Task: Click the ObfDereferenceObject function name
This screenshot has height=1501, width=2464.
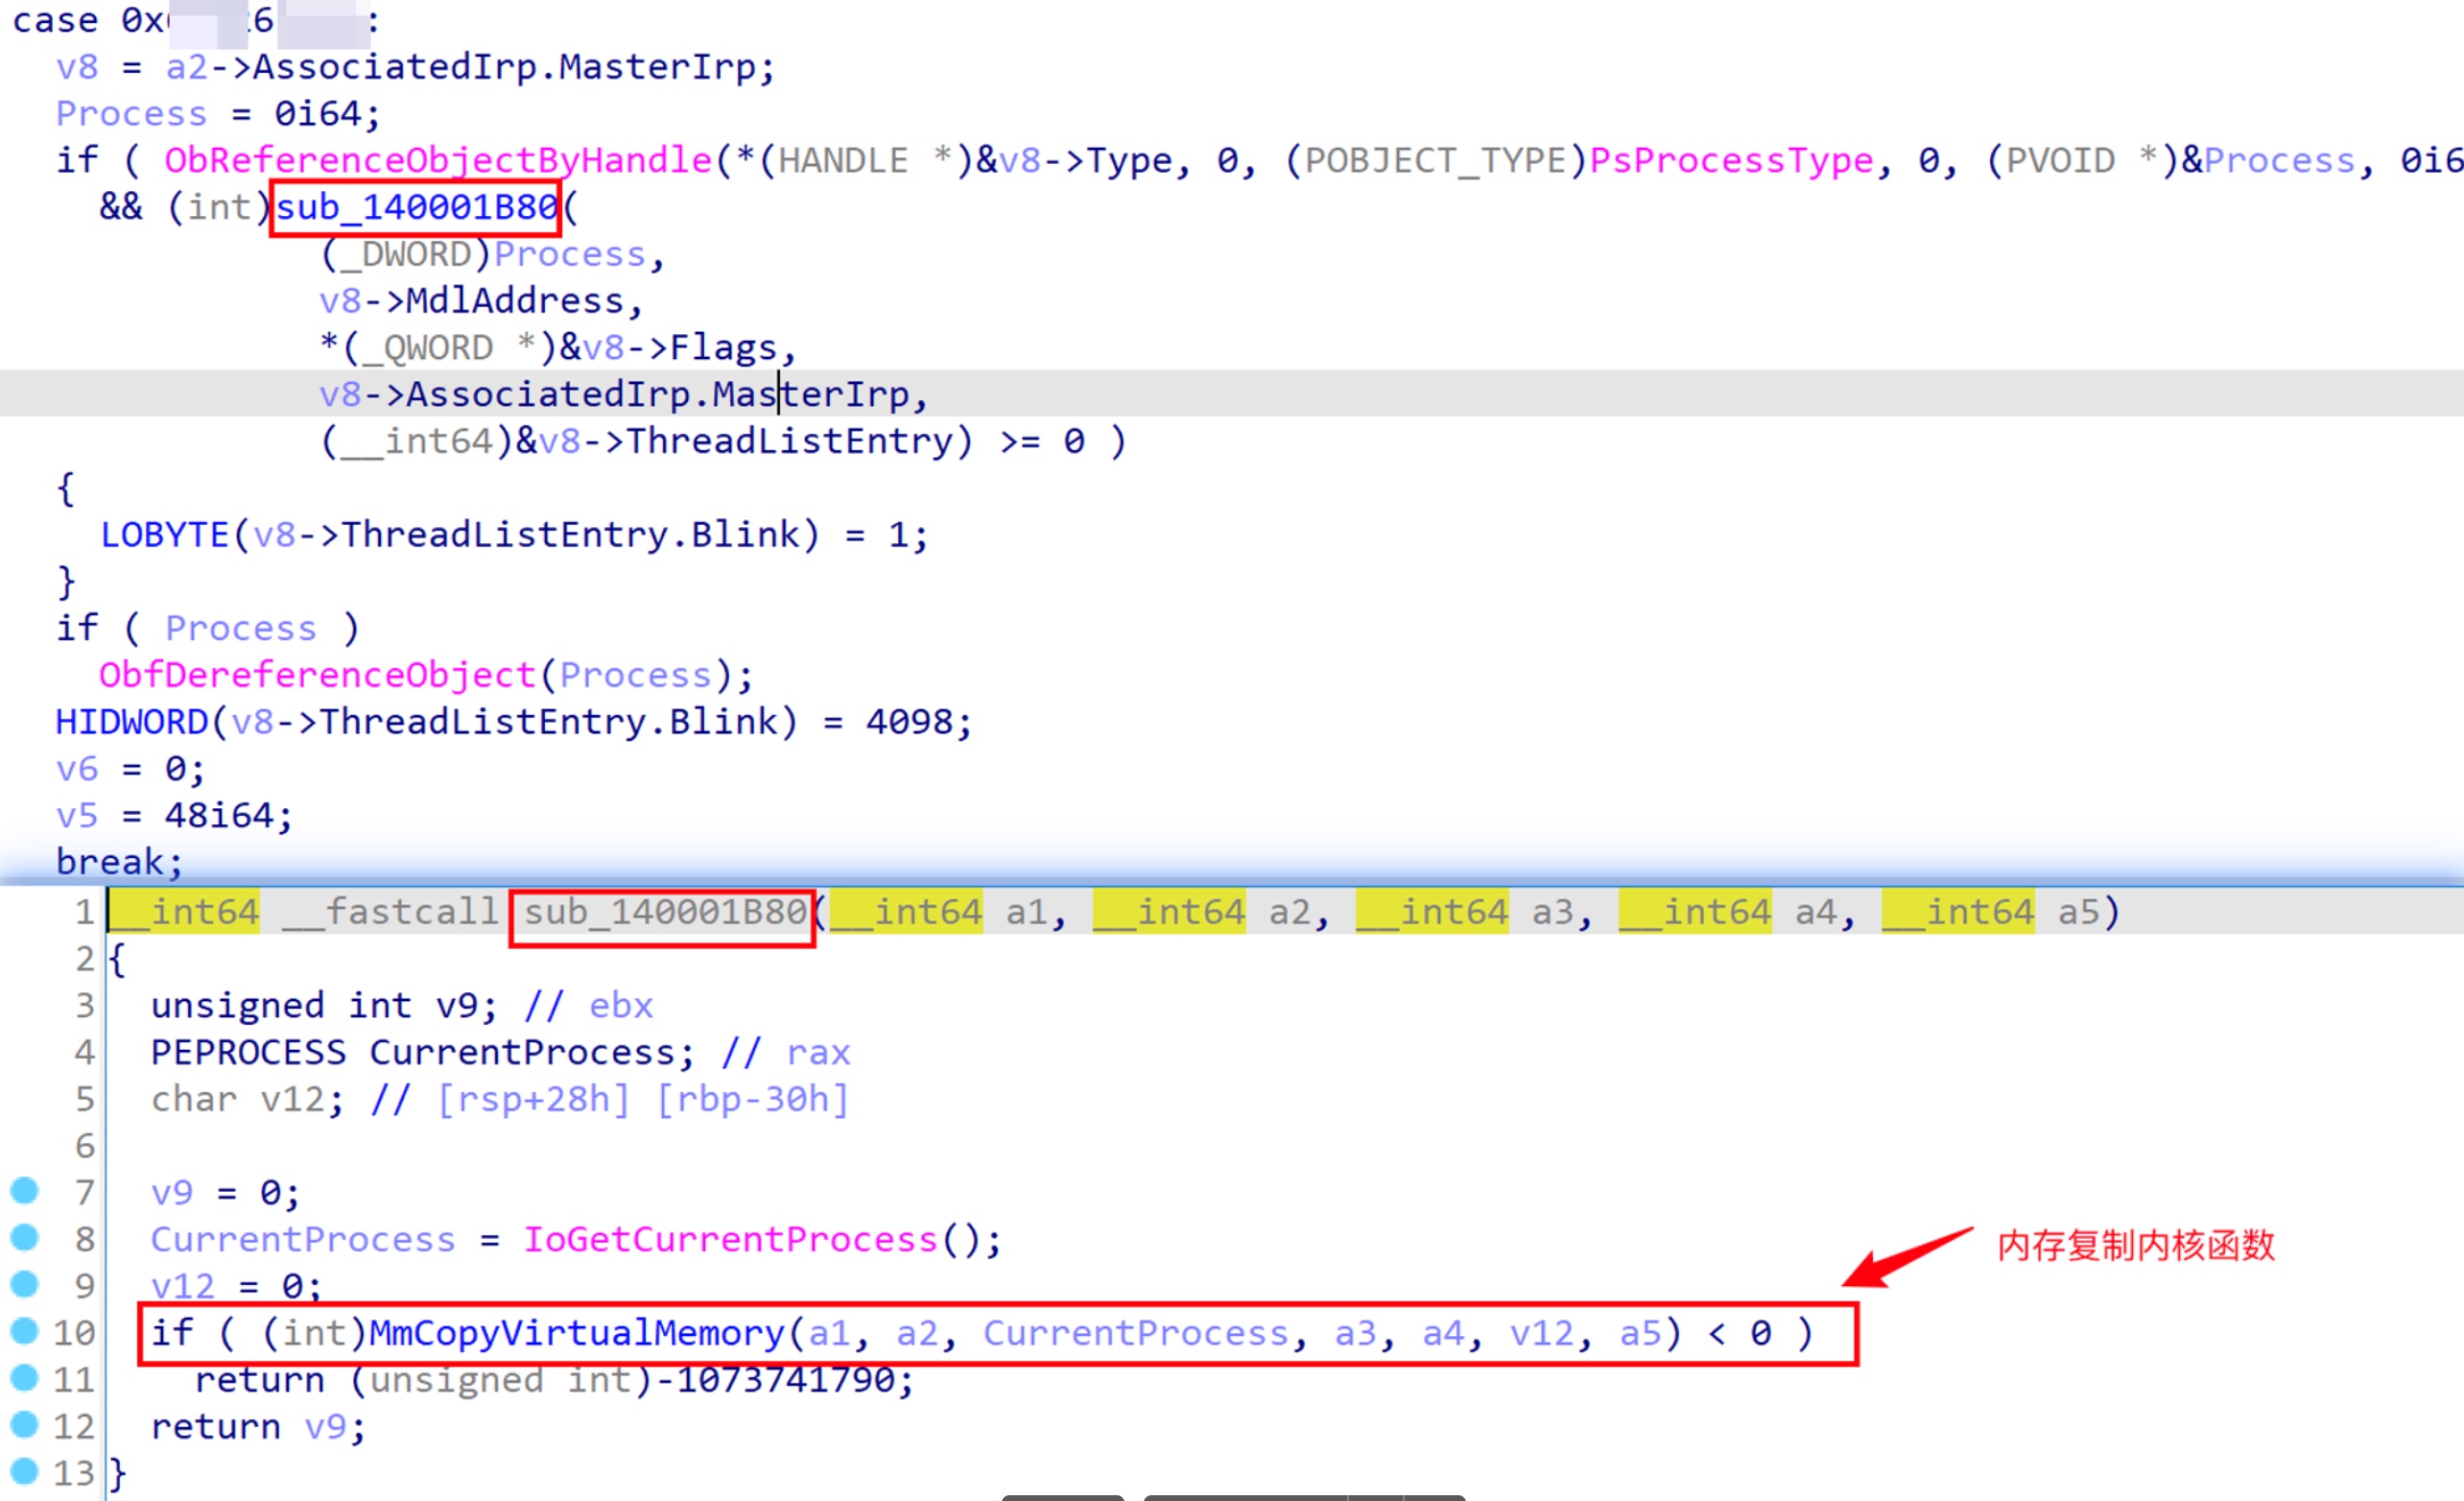Action: pos(317,676)
